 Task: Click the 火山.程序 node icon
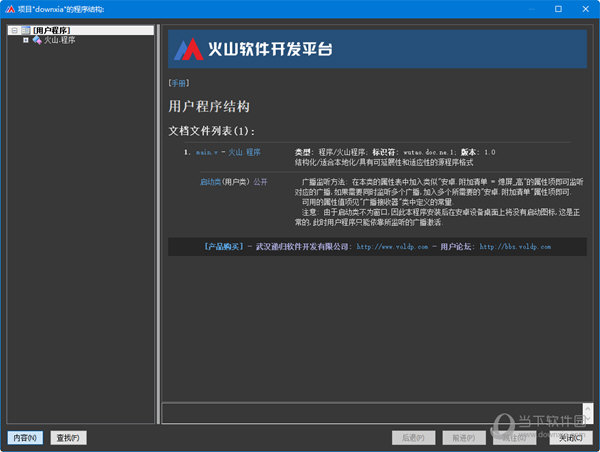37,40
